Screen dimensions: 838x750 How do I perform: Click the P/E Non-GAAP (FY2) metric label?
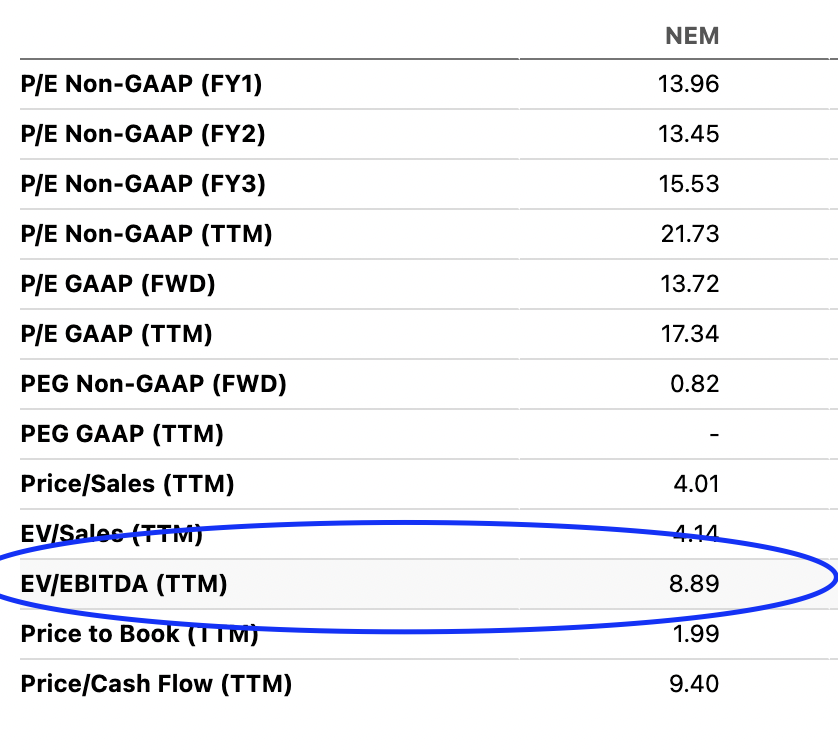point(143,134)
